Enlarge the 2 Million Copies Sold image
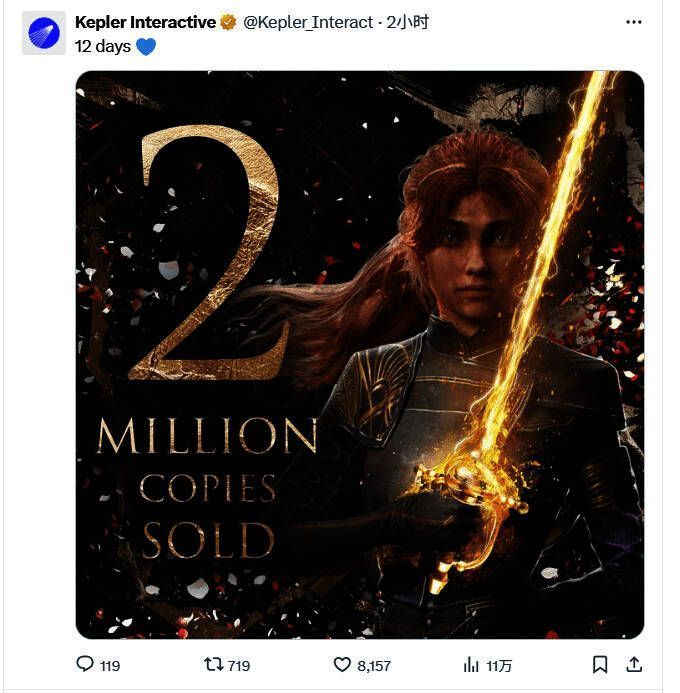 (x=360, y=354)
